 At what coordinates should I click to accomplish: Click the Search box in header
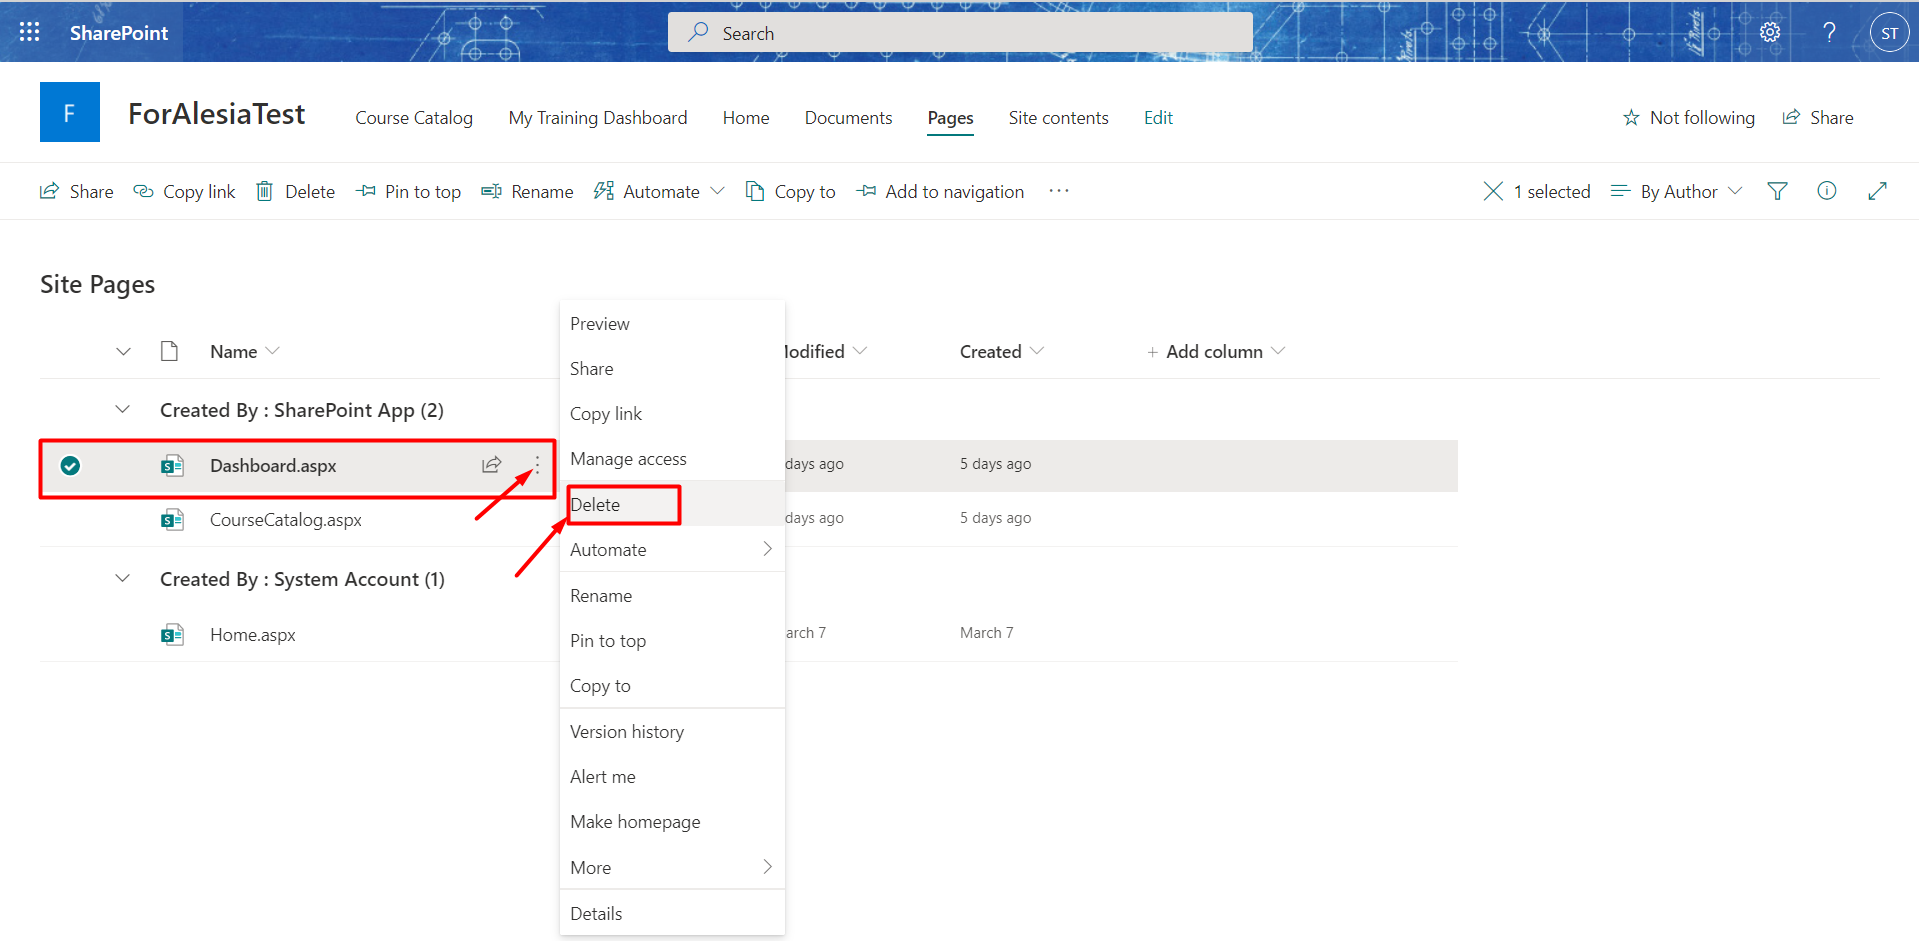(960, 32)
